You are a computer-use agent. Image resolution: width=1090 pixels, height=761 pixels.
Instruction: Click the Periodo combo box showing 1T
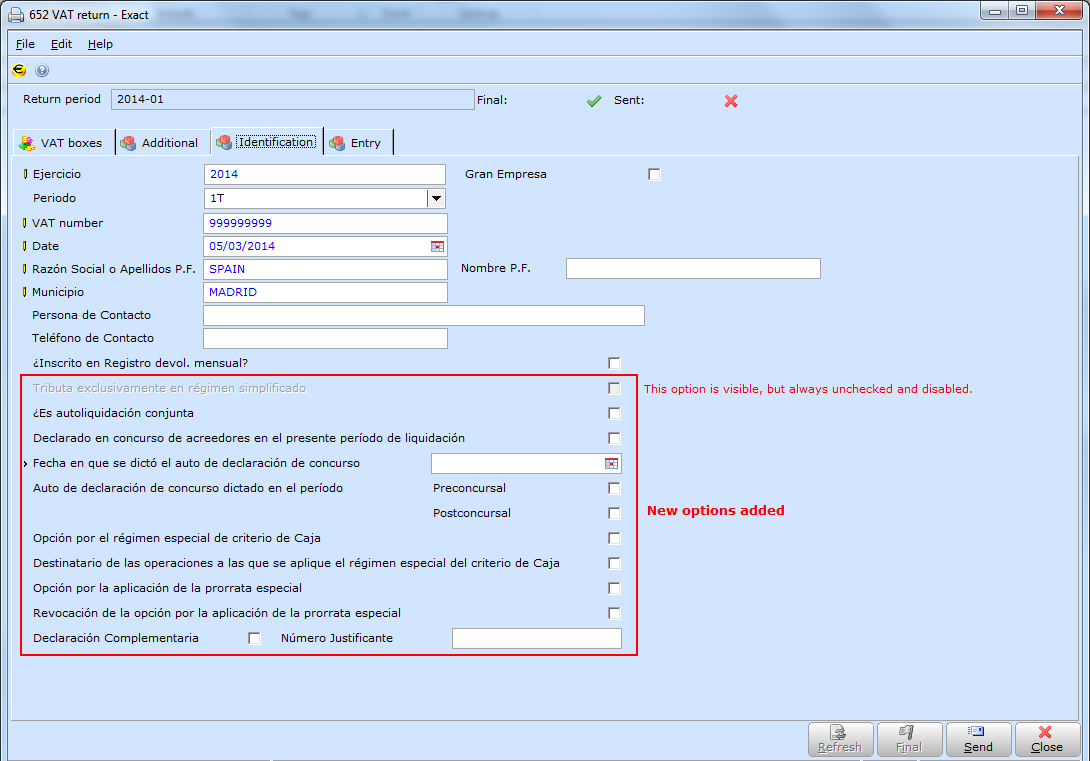(x=325, y=199)
